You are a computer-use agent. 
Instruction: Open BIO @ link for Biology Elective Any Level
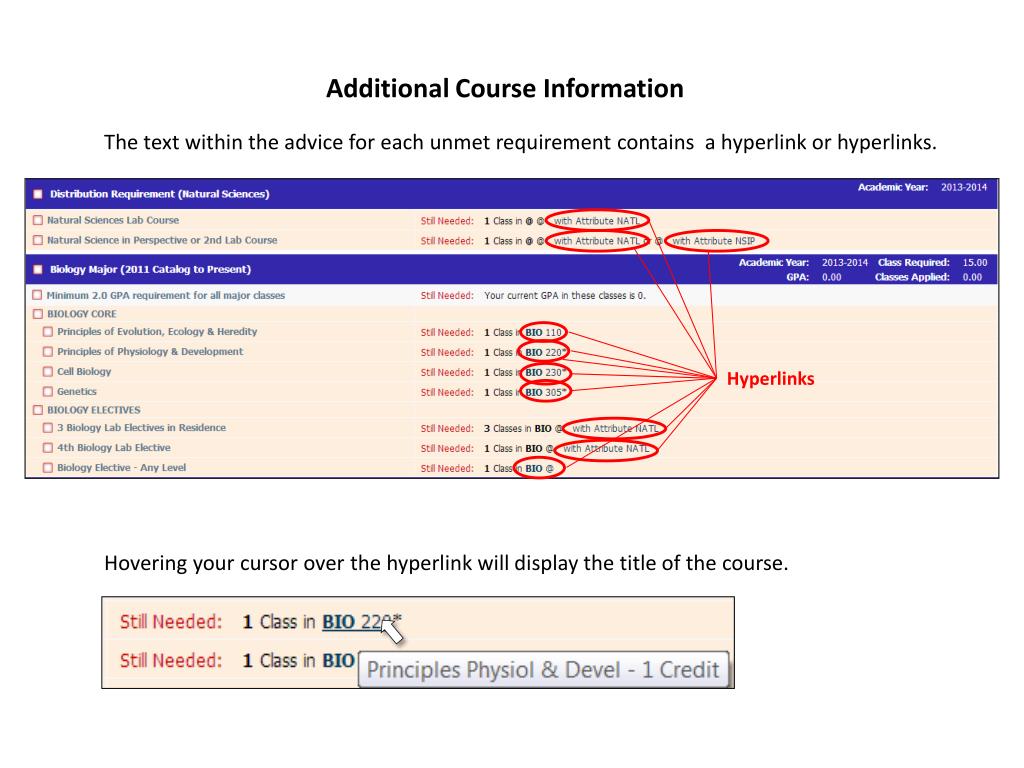pos(539,468)
